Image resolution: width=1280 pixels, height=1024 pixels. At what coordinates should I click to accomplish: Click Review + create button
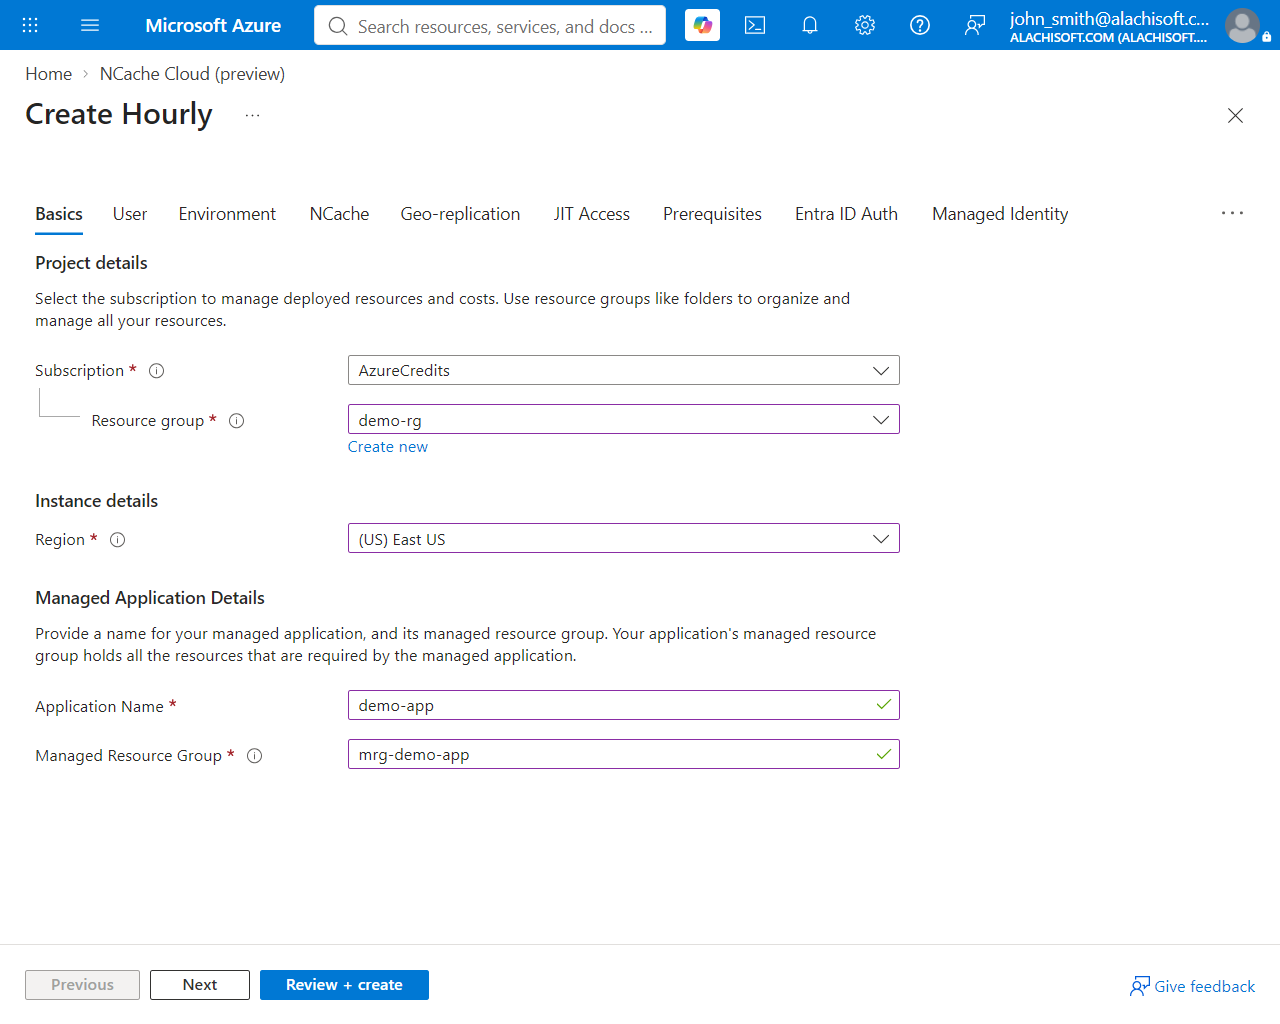click(x=344, y=985)
